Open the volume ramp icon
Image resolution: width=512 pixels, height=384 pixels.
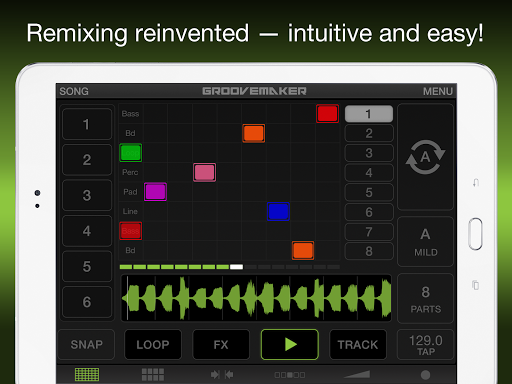(x=357, y=374)
